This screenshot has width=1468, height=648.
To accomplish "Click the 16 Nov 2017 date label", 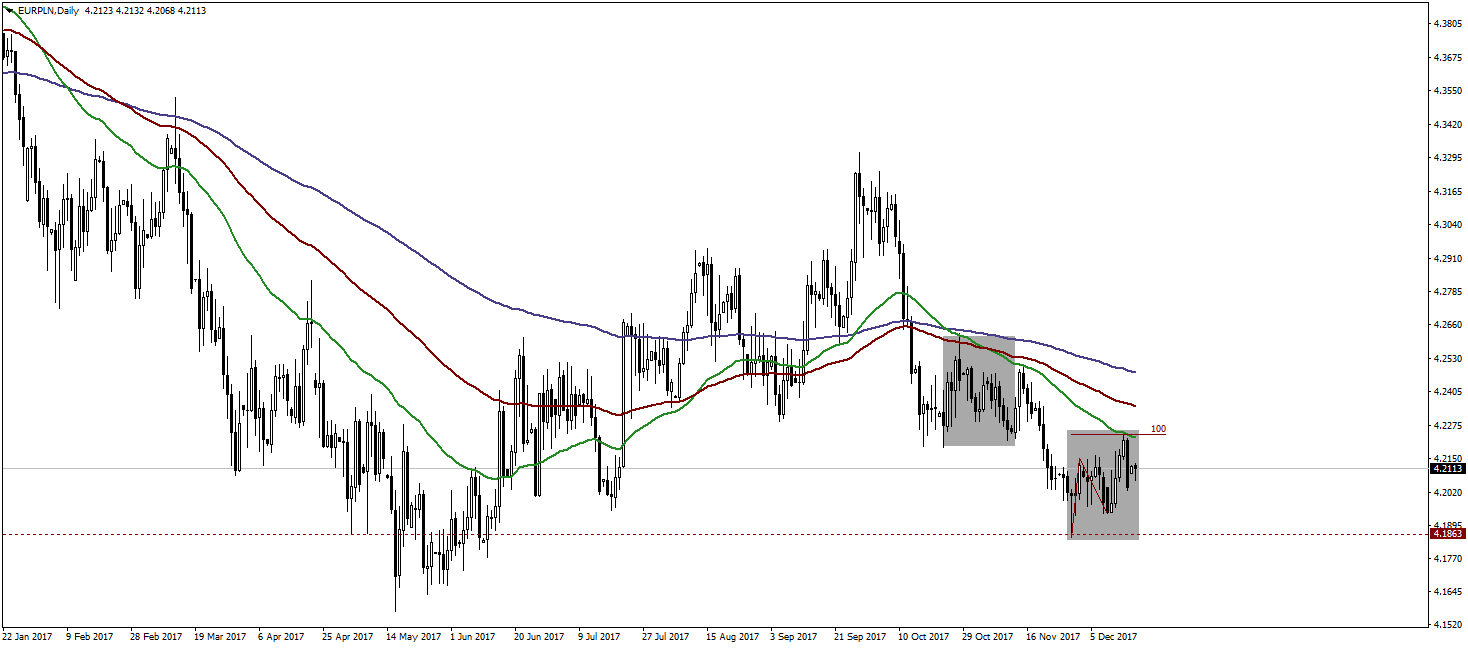I will point(1053,636).
